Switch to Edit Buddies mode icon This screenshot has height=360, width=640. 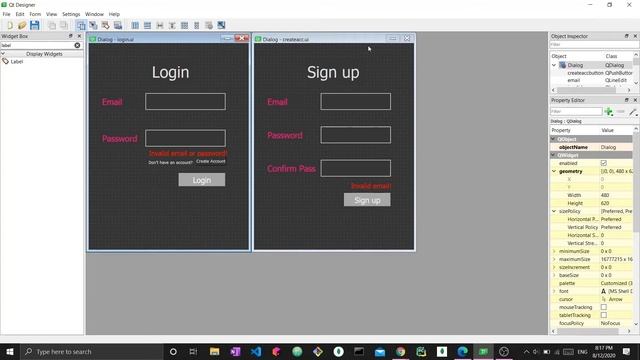pyautogui.click(x=105, y=25)
